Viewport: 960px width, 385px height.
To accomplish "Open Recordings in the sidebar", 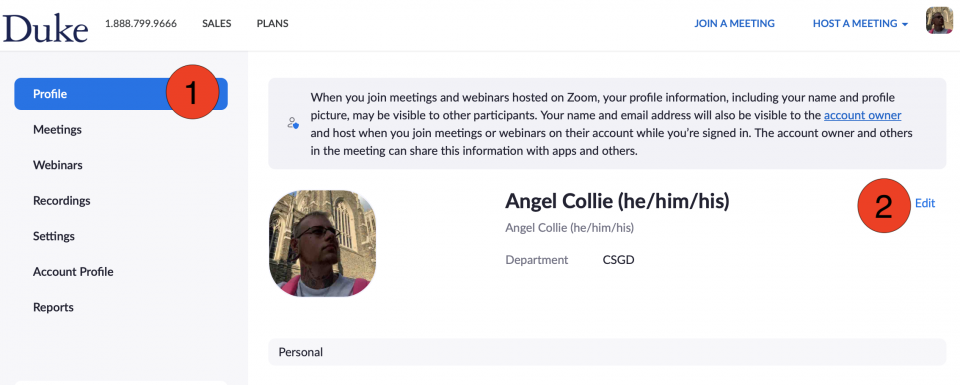I will pyautogui.click(x=61, y=201).
